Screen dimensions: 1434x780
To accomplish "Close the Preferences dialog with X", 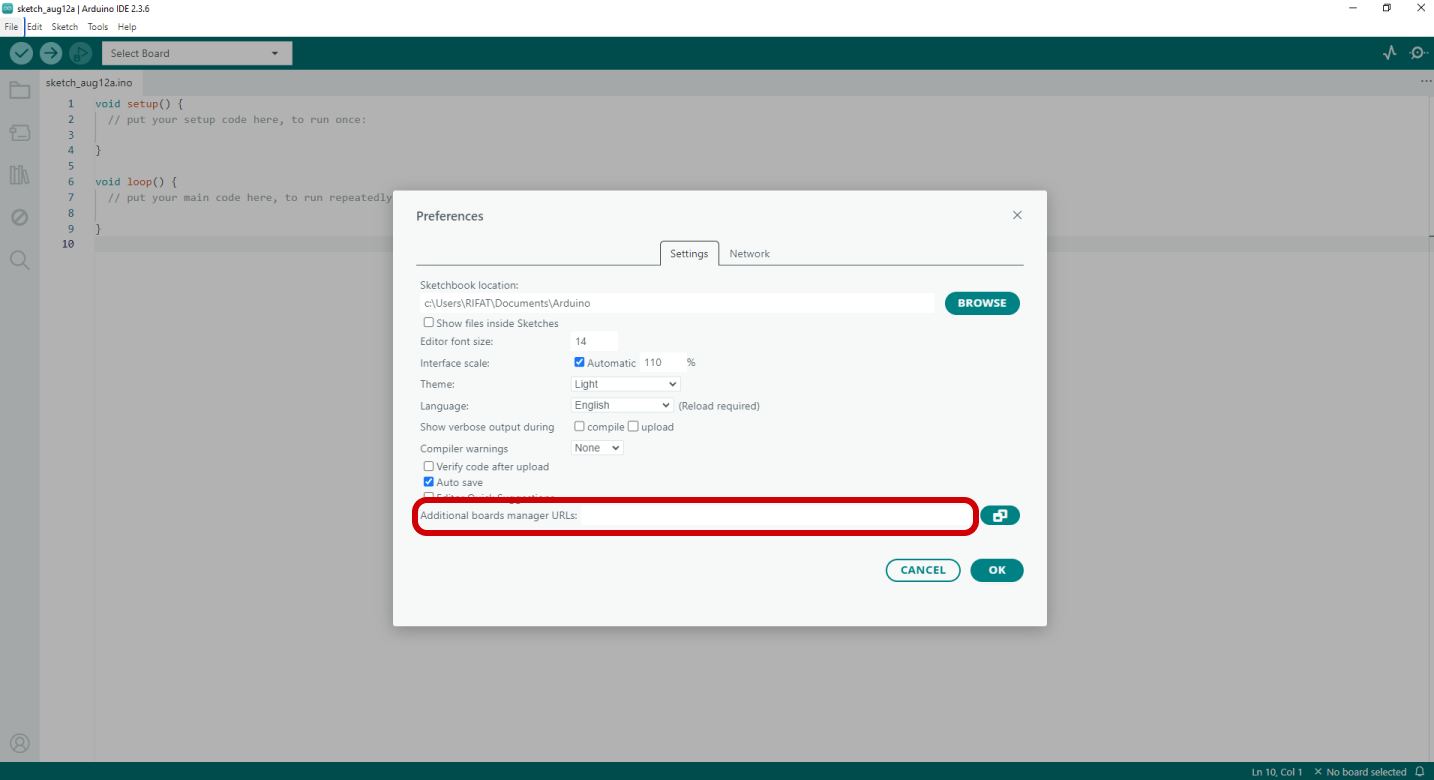I will pyautogui.click(x=1017, y=215).
